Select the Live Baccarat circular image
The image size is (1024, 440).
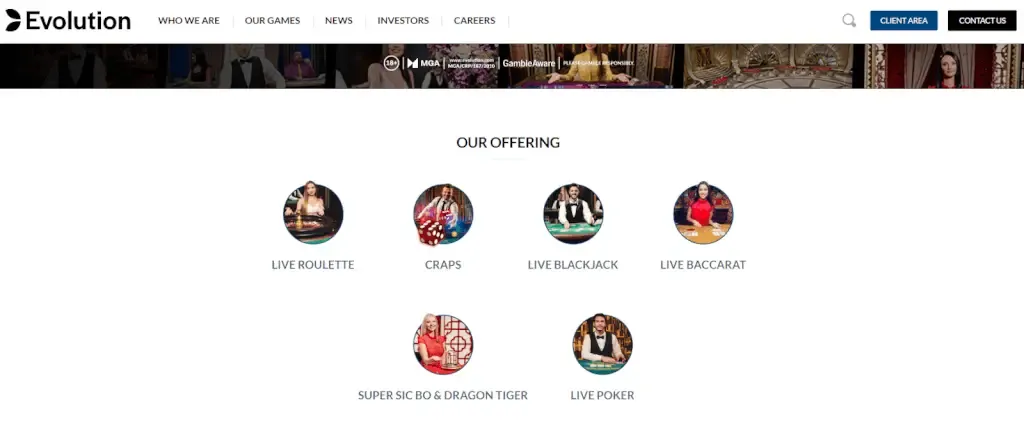[x=703, y=213]
